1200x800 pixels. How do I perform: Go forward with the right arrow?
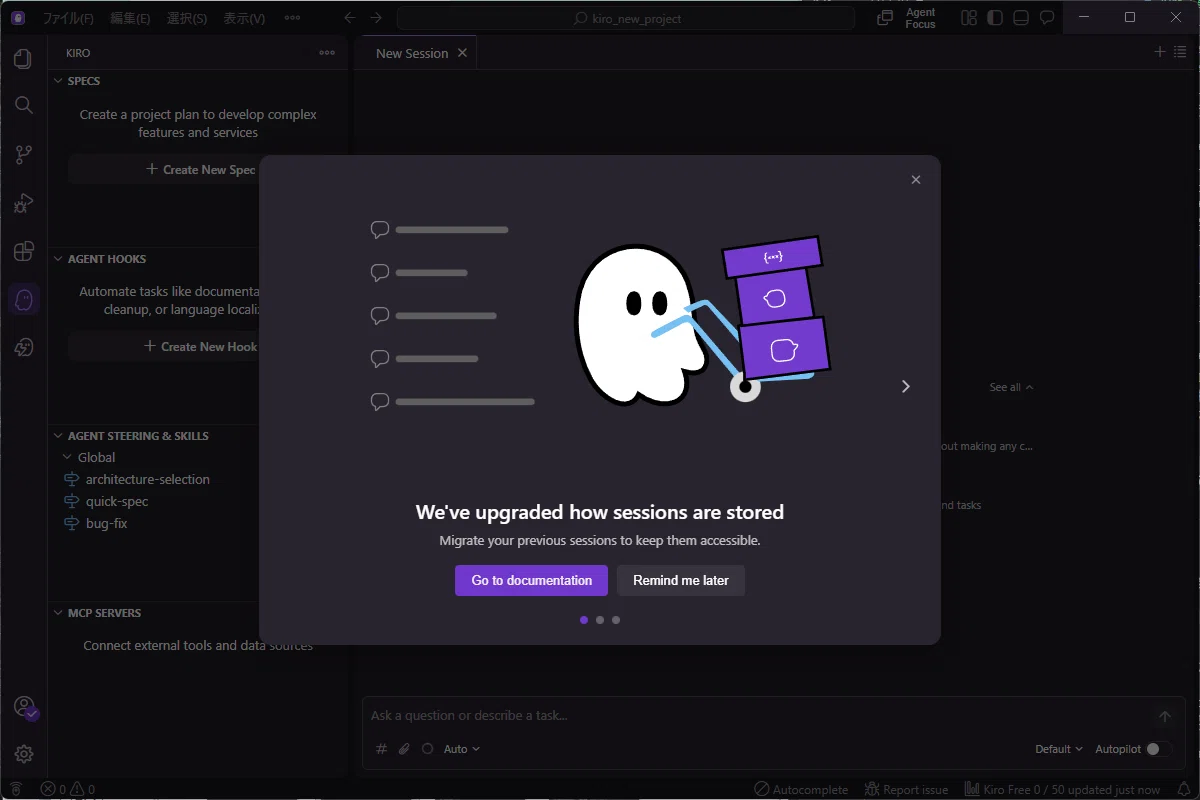coord(376,18)
